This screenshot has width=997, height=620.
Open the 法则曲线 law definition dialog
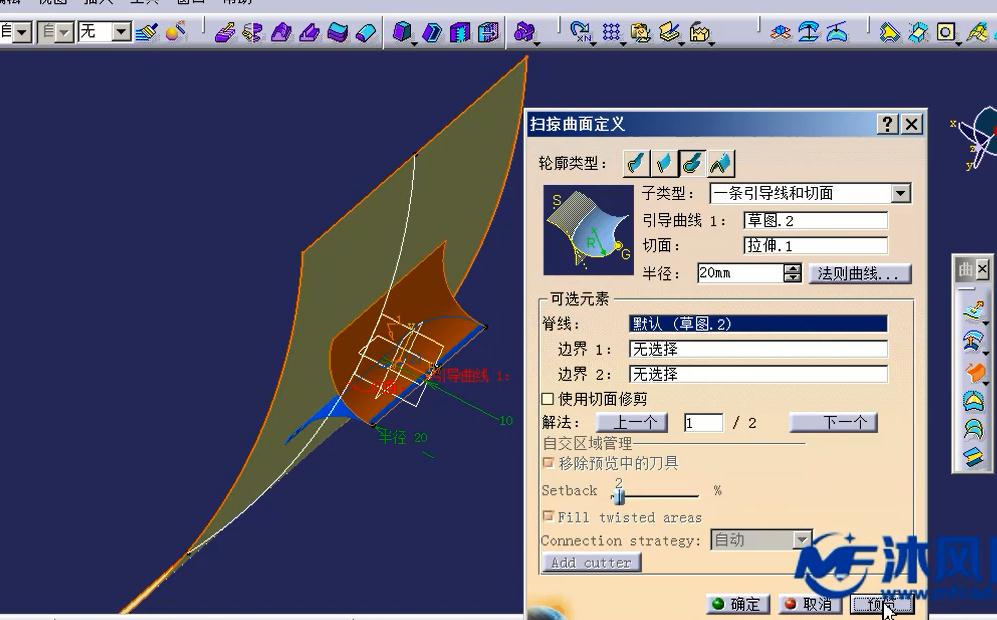[x=859, y=272]
